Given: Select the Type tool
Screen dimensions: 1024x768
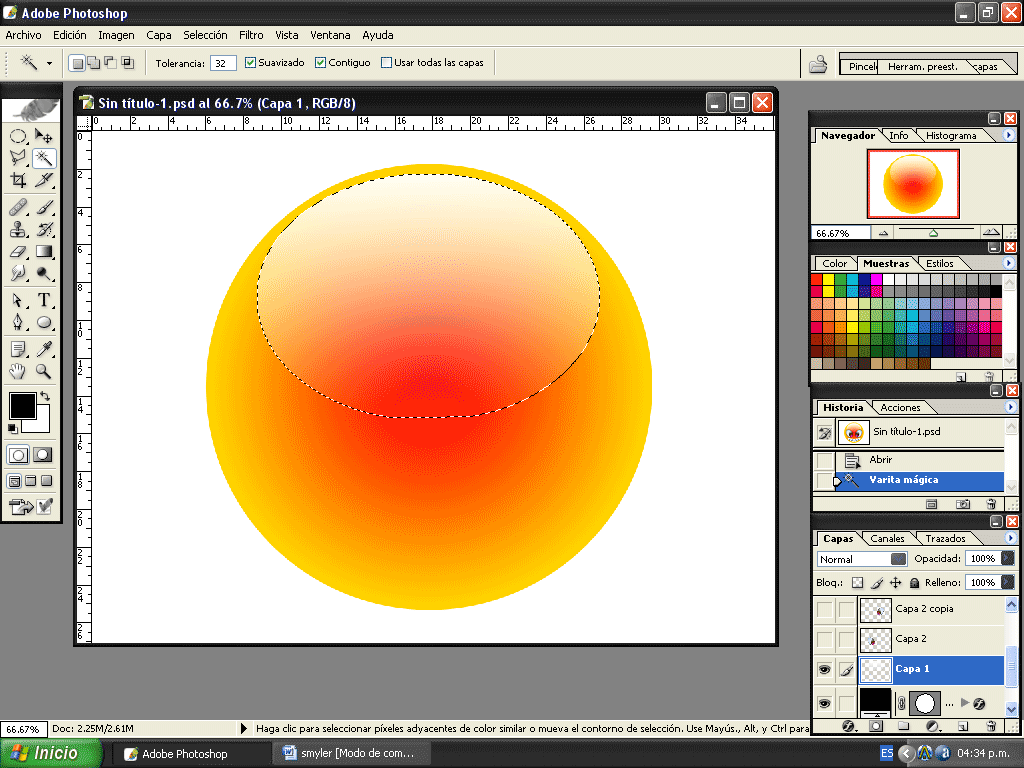Looking at the screenshot, I should [x=45, y=299].
